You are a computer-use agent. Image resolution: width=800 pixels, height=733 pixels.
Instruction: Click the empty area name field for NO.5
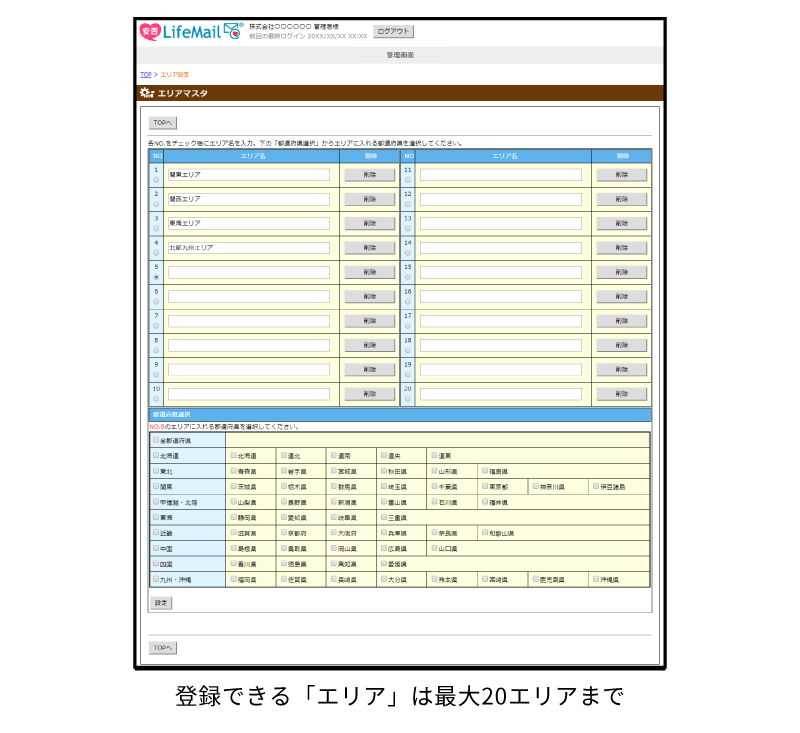point(250,273)
